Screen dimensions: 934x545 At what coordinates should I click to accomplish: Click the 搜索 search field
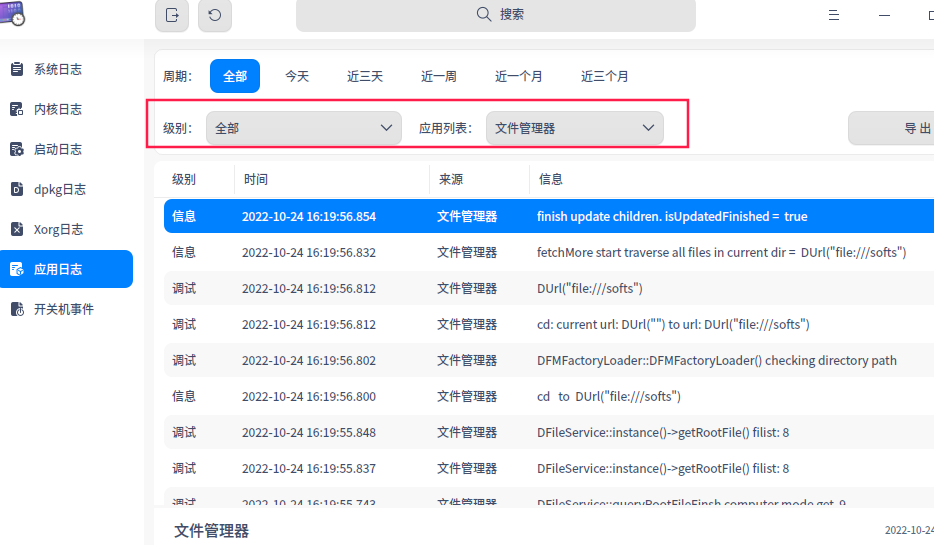coord(496,15)
